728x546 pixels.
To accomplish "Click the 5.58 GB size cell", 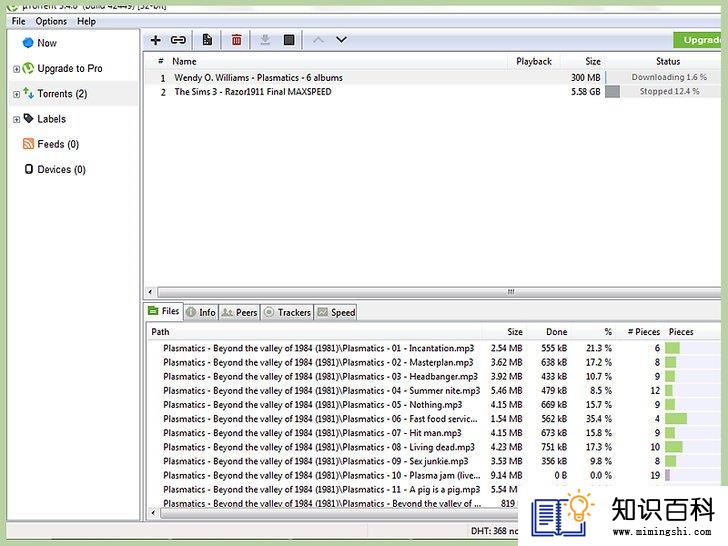I will pyautogui.click(x=585, y=92).
